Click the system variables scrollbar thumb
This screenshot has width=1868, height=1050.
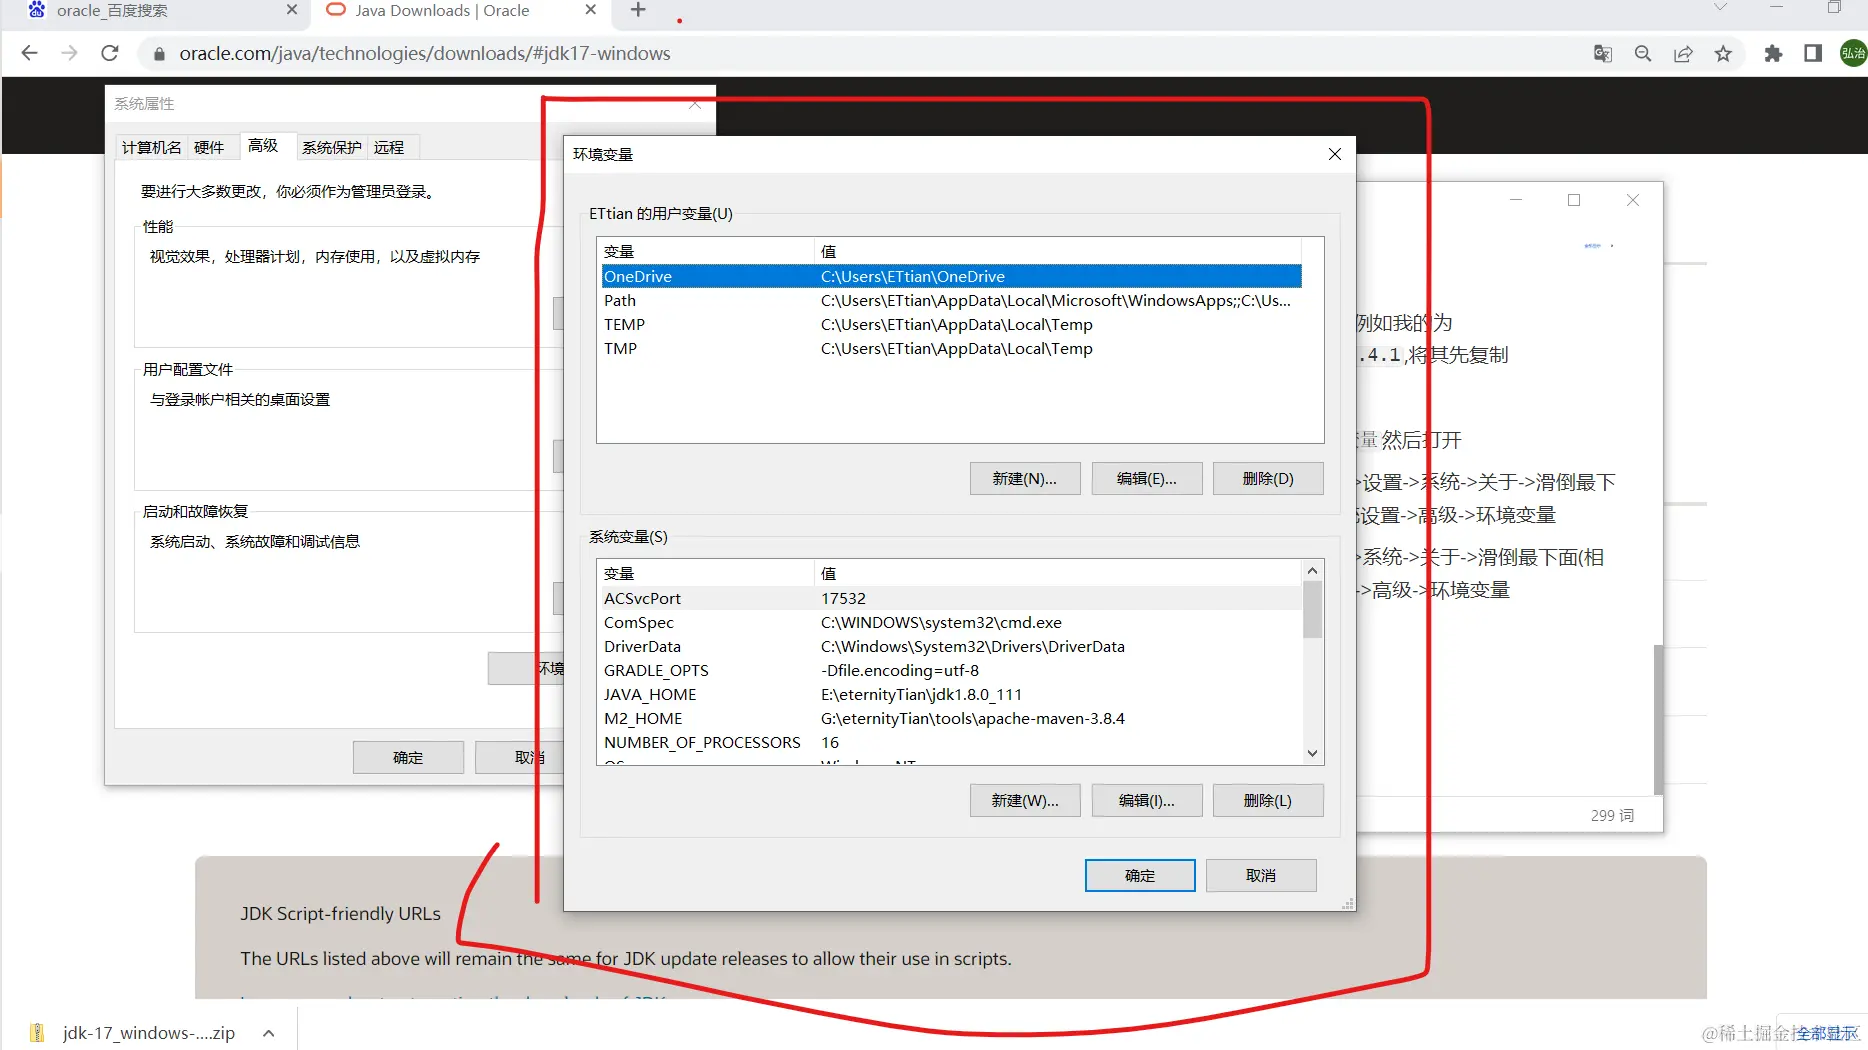coord(1313,609)
